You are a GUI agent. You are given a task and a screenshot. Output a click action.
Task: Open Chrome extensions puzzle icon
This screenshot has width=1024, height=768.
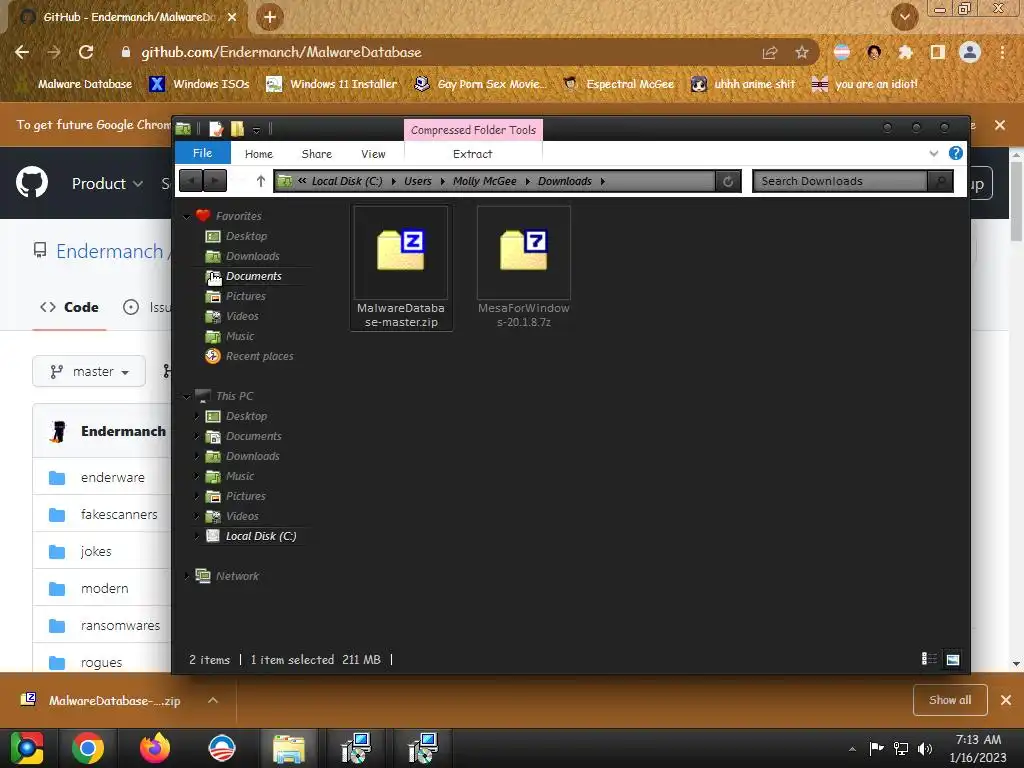pos(905,52)
